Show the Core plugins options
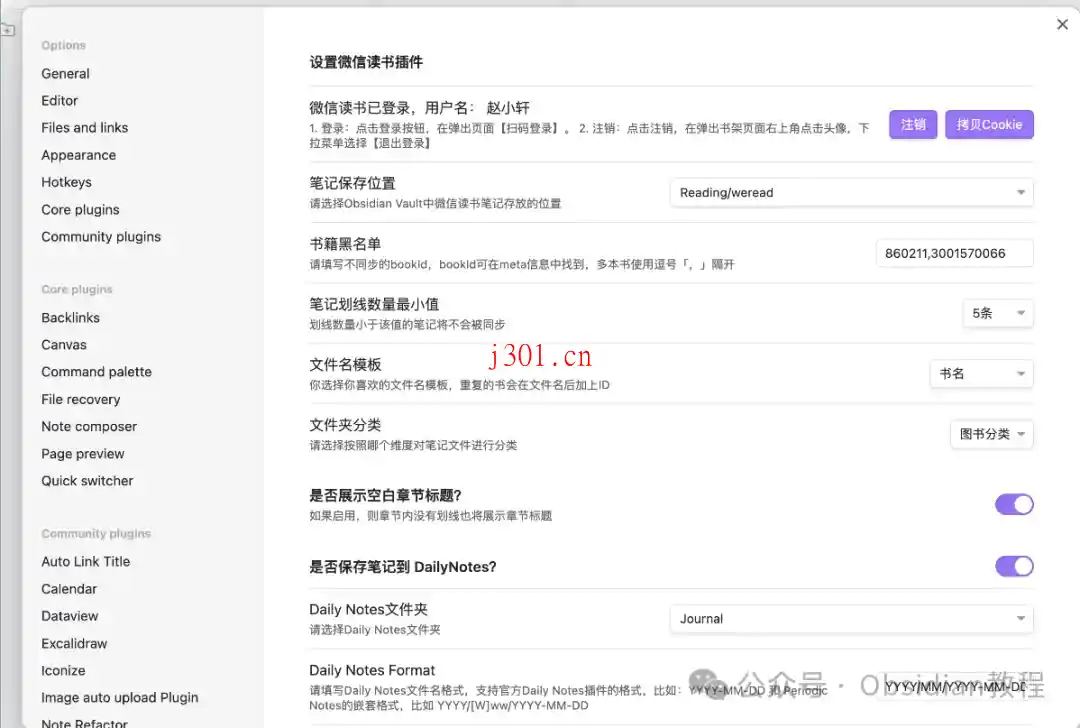 click(x=81, y=209)
